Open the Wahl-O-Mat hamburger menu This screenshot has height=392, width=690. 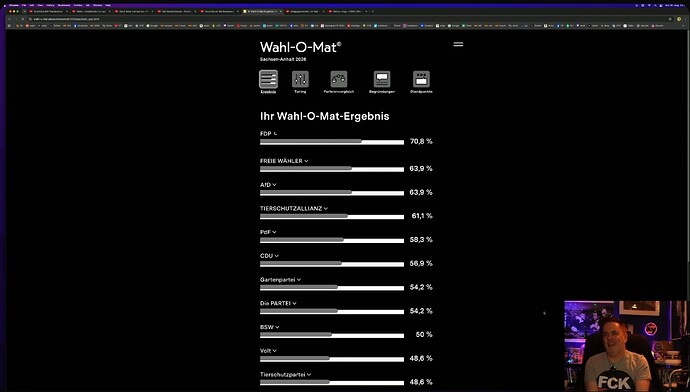coord(458,44)
